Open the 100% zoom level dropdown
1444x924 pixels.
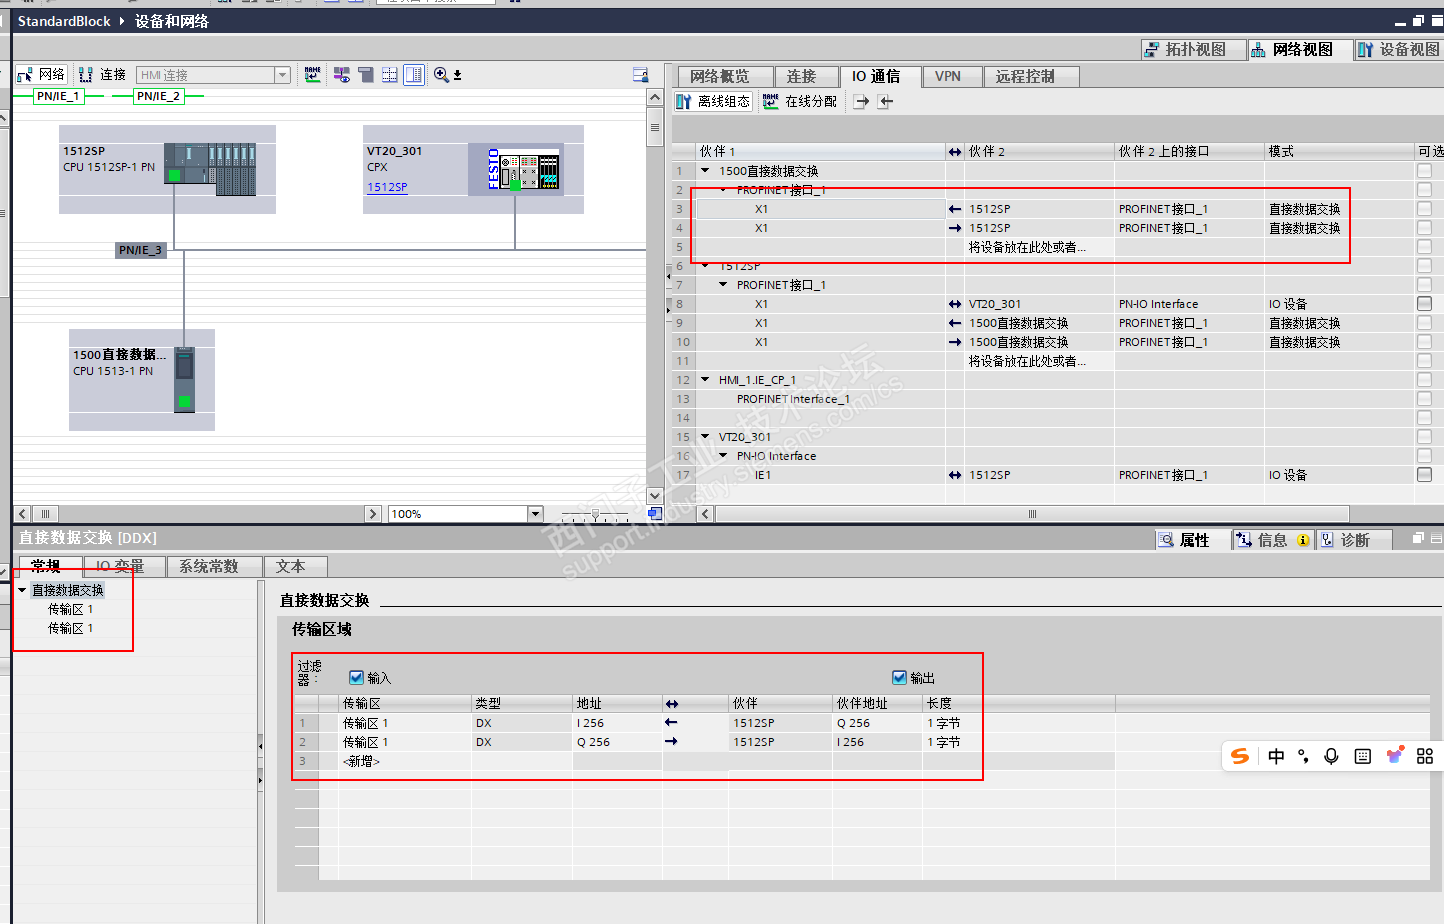[x=535, y=514]
